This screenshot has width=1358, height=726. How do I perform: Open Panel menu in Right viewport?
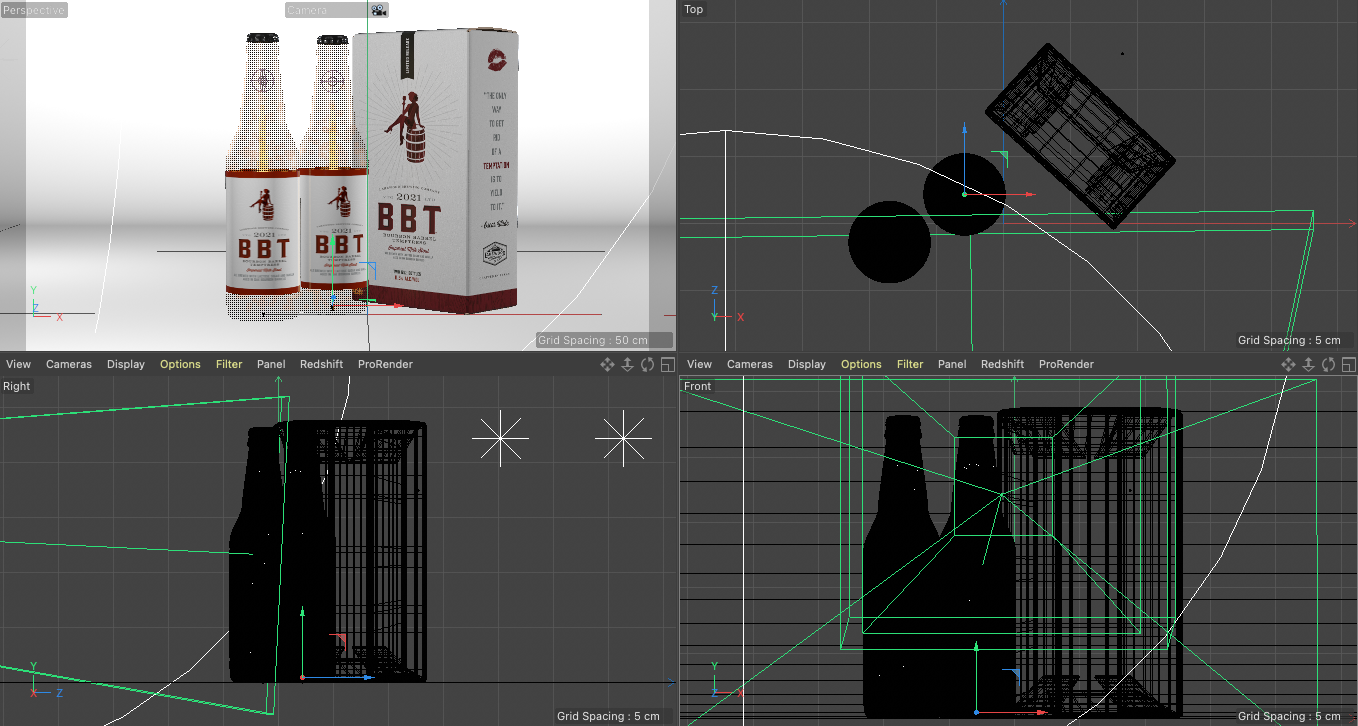[271, 364]
